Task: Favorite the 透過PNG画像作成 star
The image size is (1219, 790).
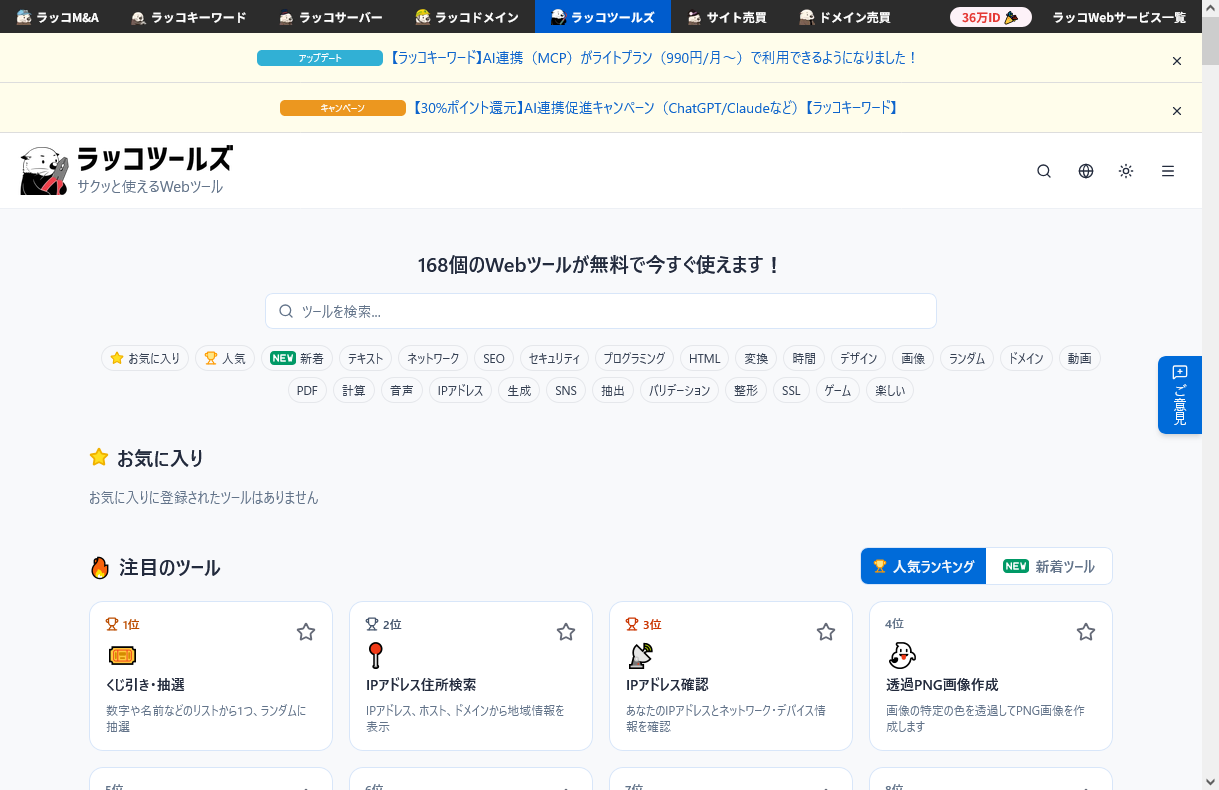Action: (1086, 632)
